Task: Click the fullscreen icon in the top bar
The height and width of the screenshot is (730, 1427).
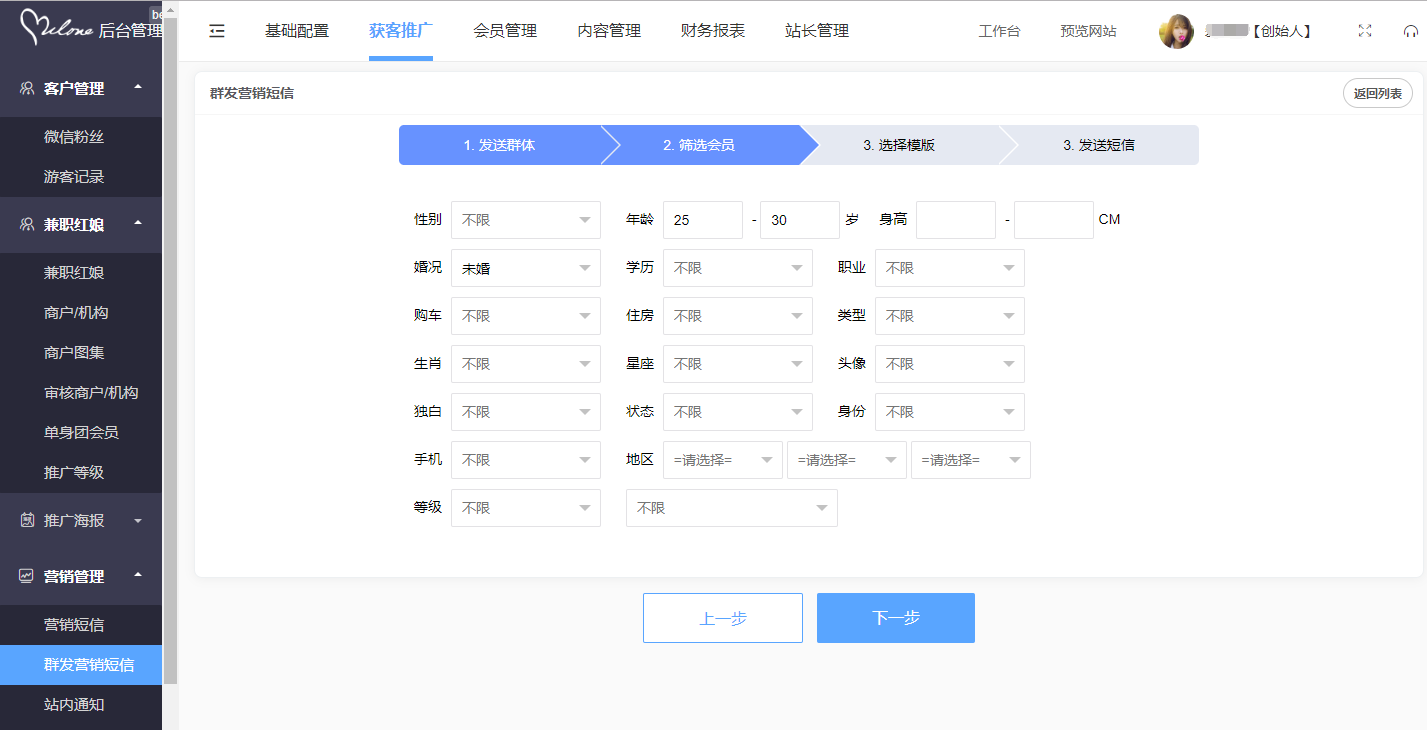Action: coord(1365,31)
